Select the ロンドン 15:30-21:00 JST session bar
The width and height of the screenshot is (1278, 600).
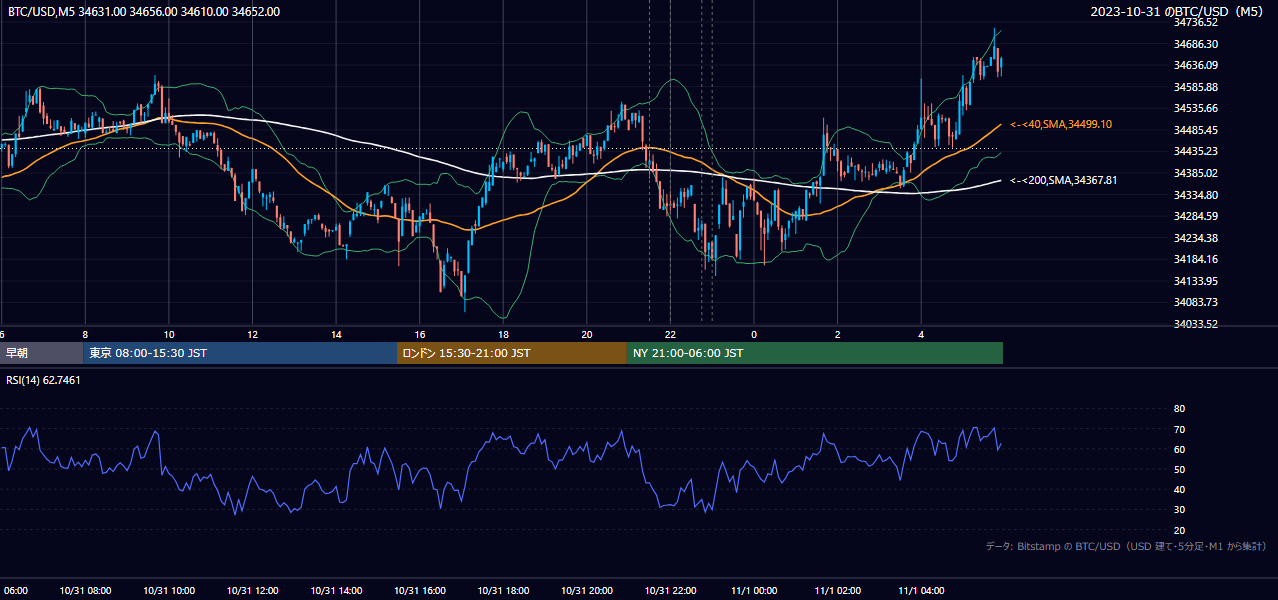(x=512, y=353)
